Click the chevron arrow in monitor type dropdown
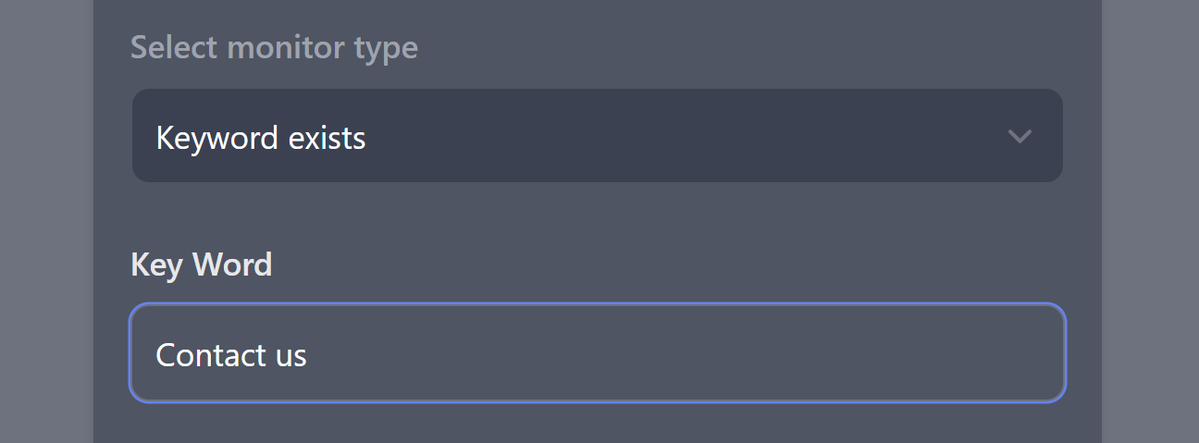 point(1019,137)
